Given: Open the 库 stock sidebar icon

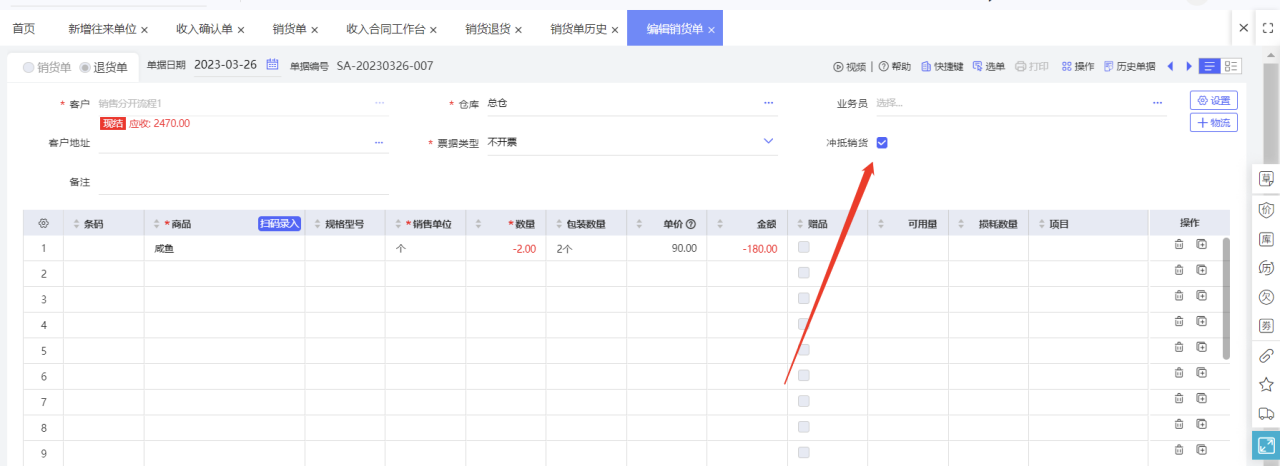Looking at the screenshot, I should (x=1265, y=238).
